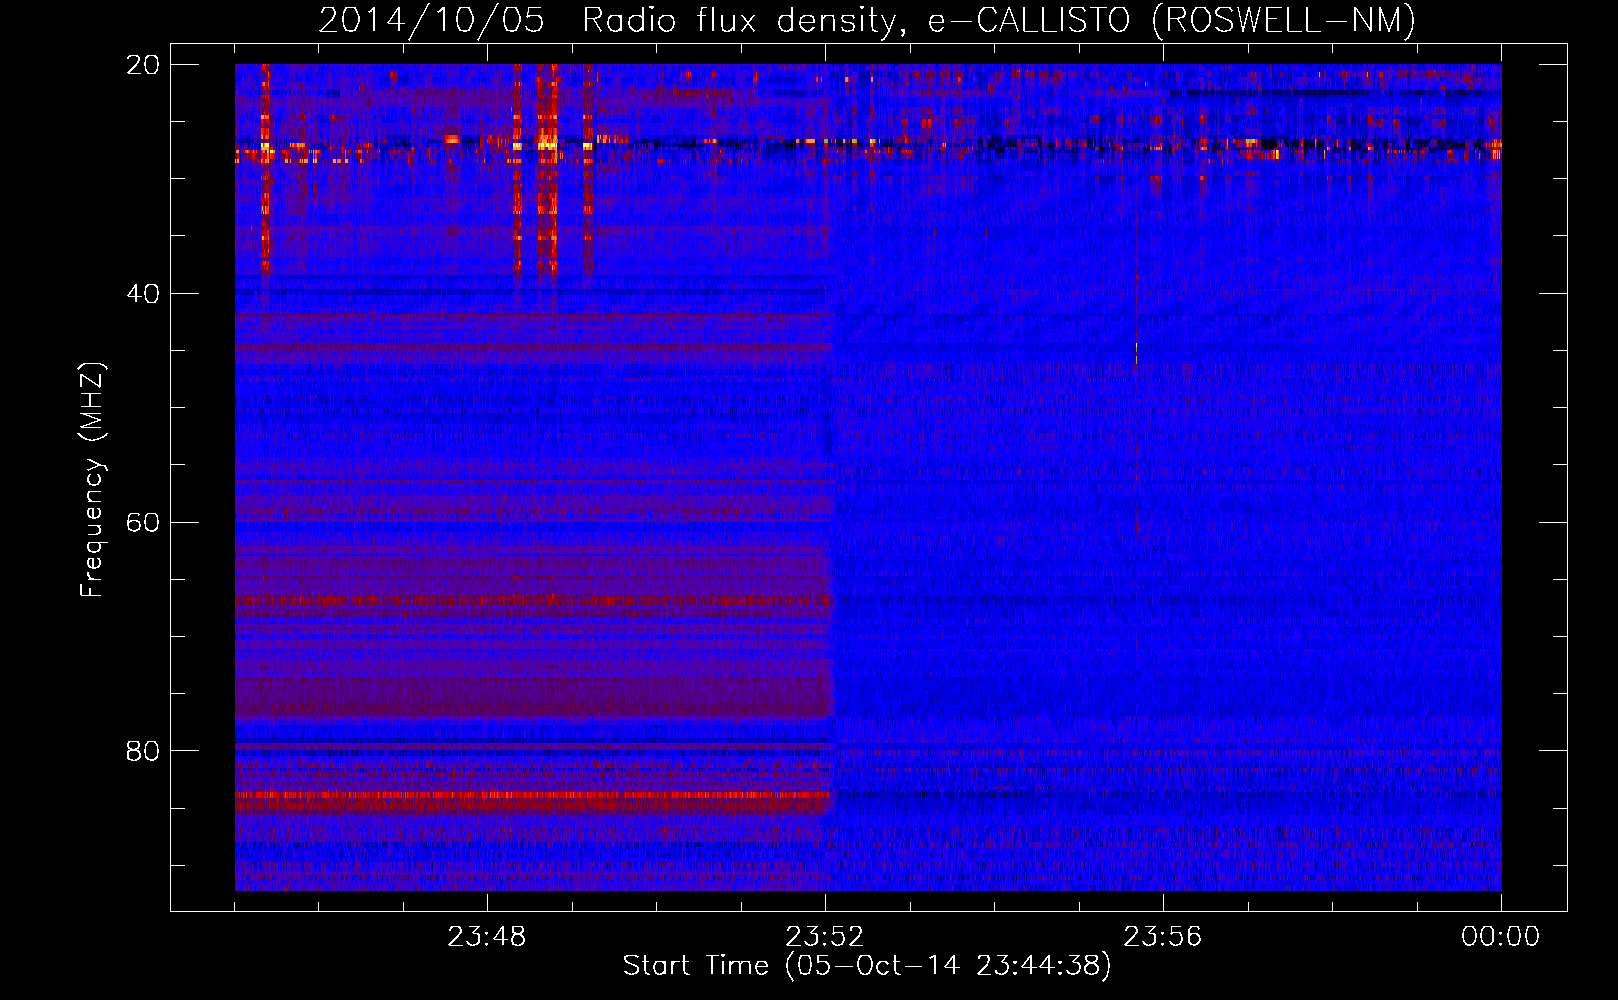This screenshot has height=1000, width=1618.
Task: Click the '23:48' time tick label
Action: (487, 937)
